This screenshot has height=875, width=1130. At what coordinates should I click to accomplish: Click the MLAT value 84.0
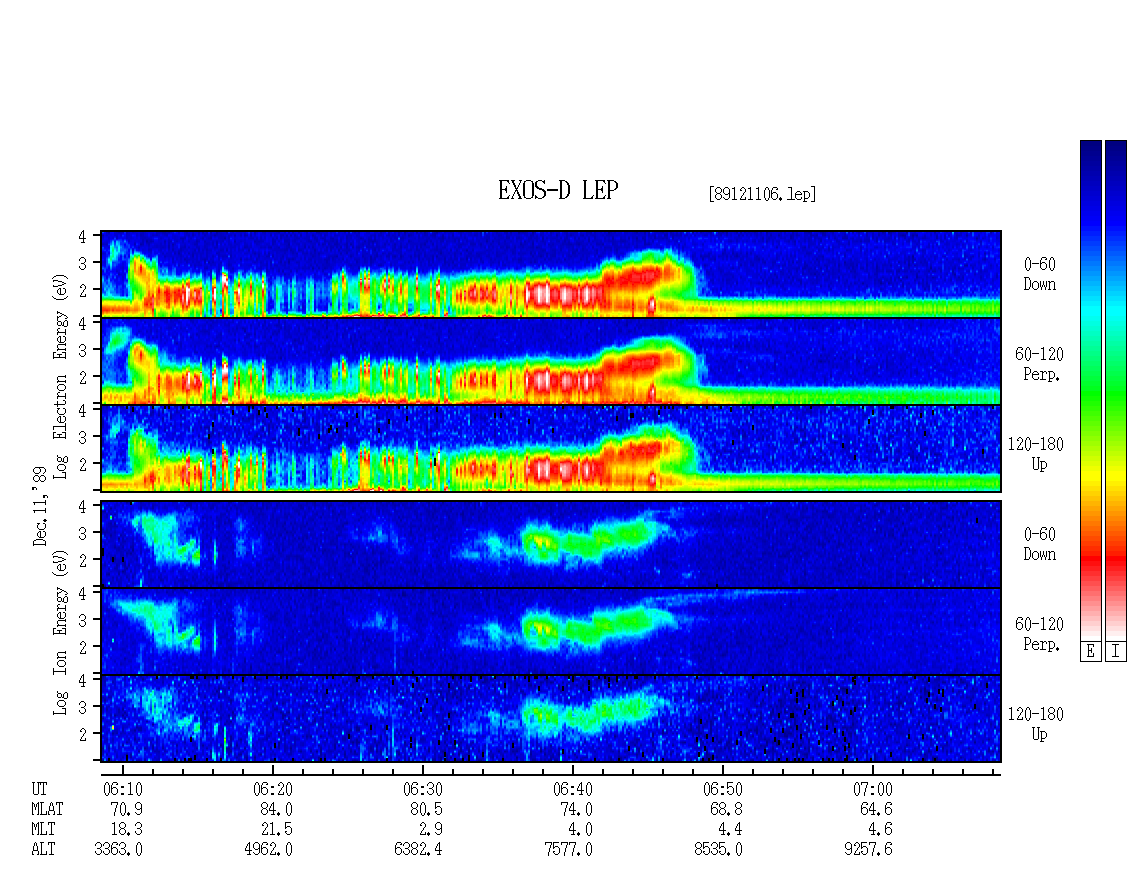[x=276, y=809]
